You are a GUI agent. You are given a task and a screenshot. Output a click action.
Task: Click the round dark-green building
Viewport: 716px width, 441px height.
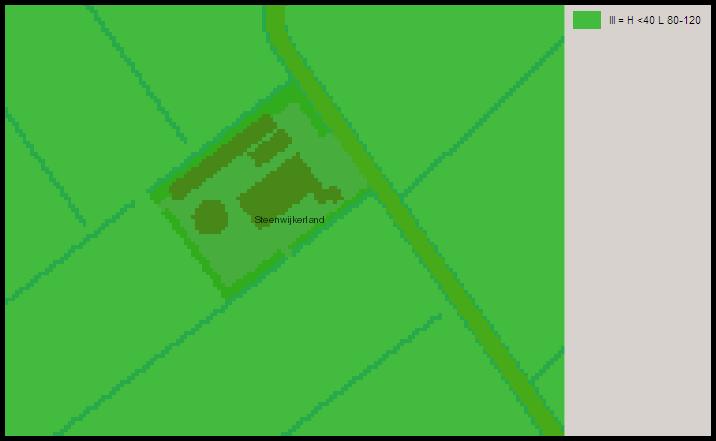click(210, 217)
